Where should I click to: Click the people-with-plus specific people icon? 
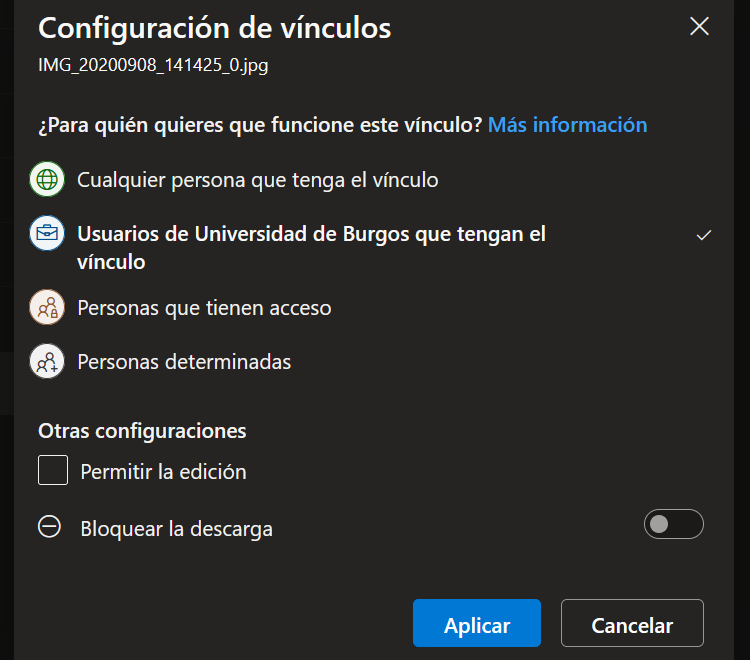pos(47,361)
